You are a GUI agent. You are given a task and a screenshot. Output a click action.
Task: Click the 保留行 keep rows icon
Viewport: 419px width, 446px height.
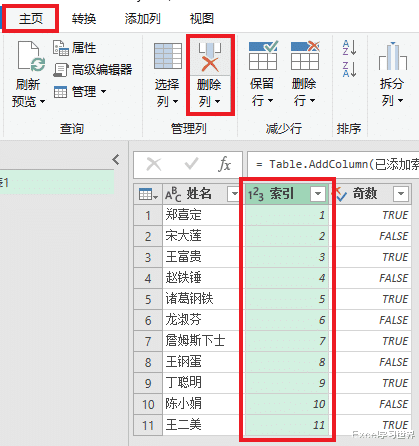coord(263,55)
